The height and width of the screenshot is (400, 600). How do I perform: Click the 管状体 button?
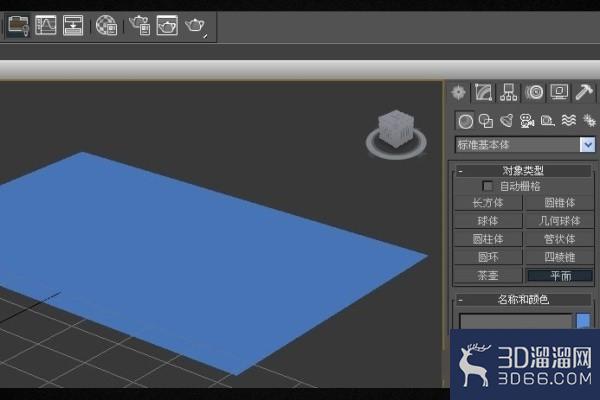pyautogui.click(x=559, y=239)
